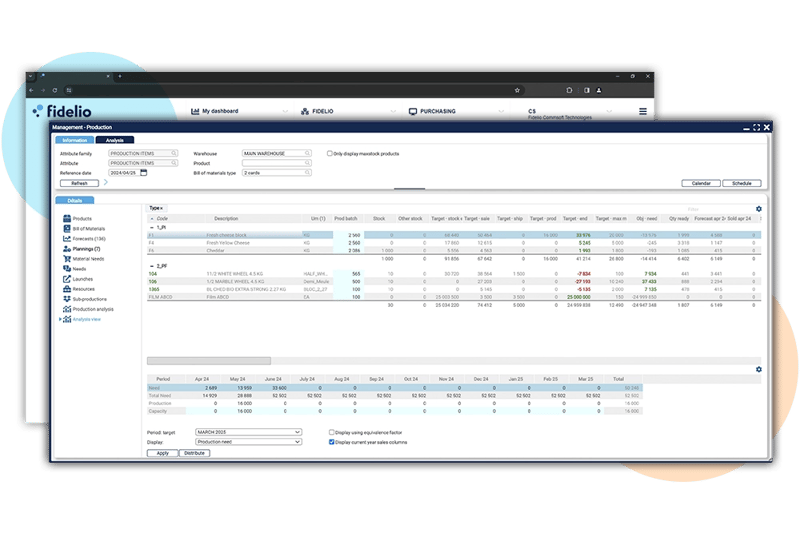Bookmark page with browser star icon
Viewport: 800px width, 533px height.
[517, 90]
